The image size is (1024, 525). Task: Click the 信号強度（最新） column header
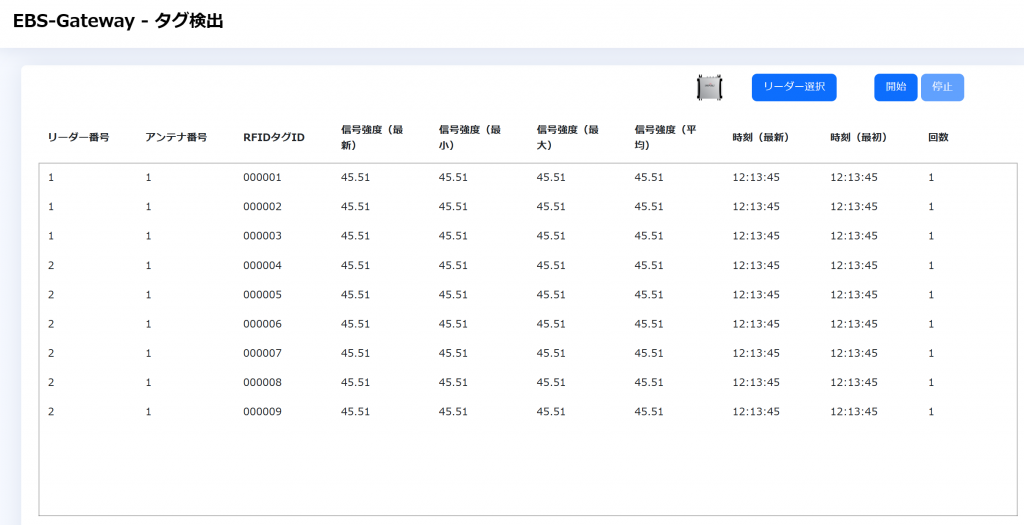pos(372,137)
